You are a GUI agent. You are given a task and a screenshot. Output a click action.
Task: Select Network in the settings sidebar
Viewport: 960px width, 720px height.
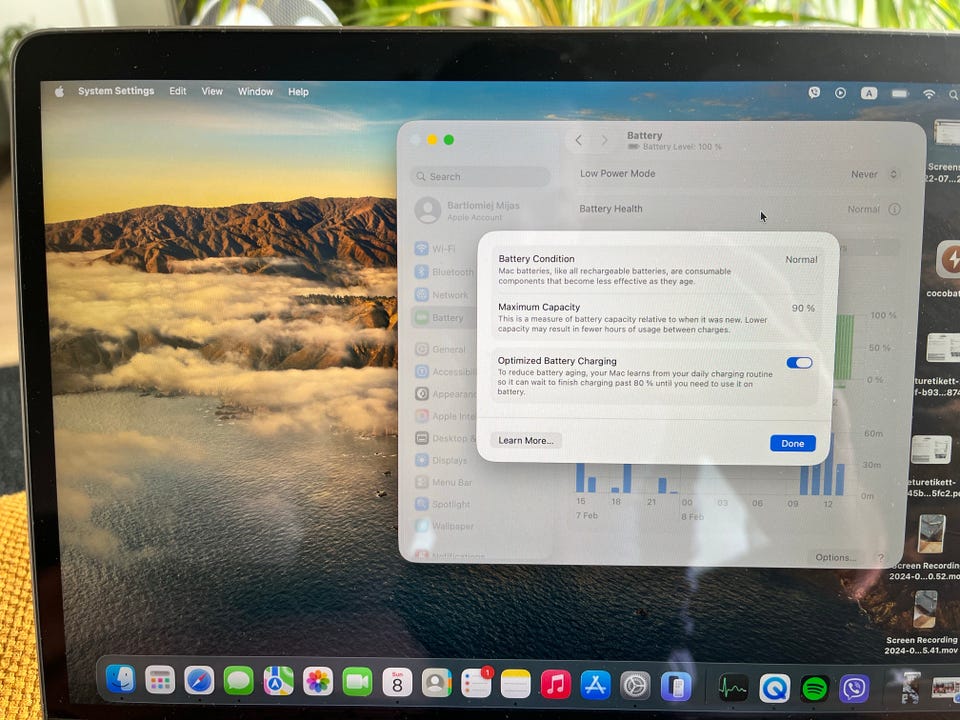(442, 294)
